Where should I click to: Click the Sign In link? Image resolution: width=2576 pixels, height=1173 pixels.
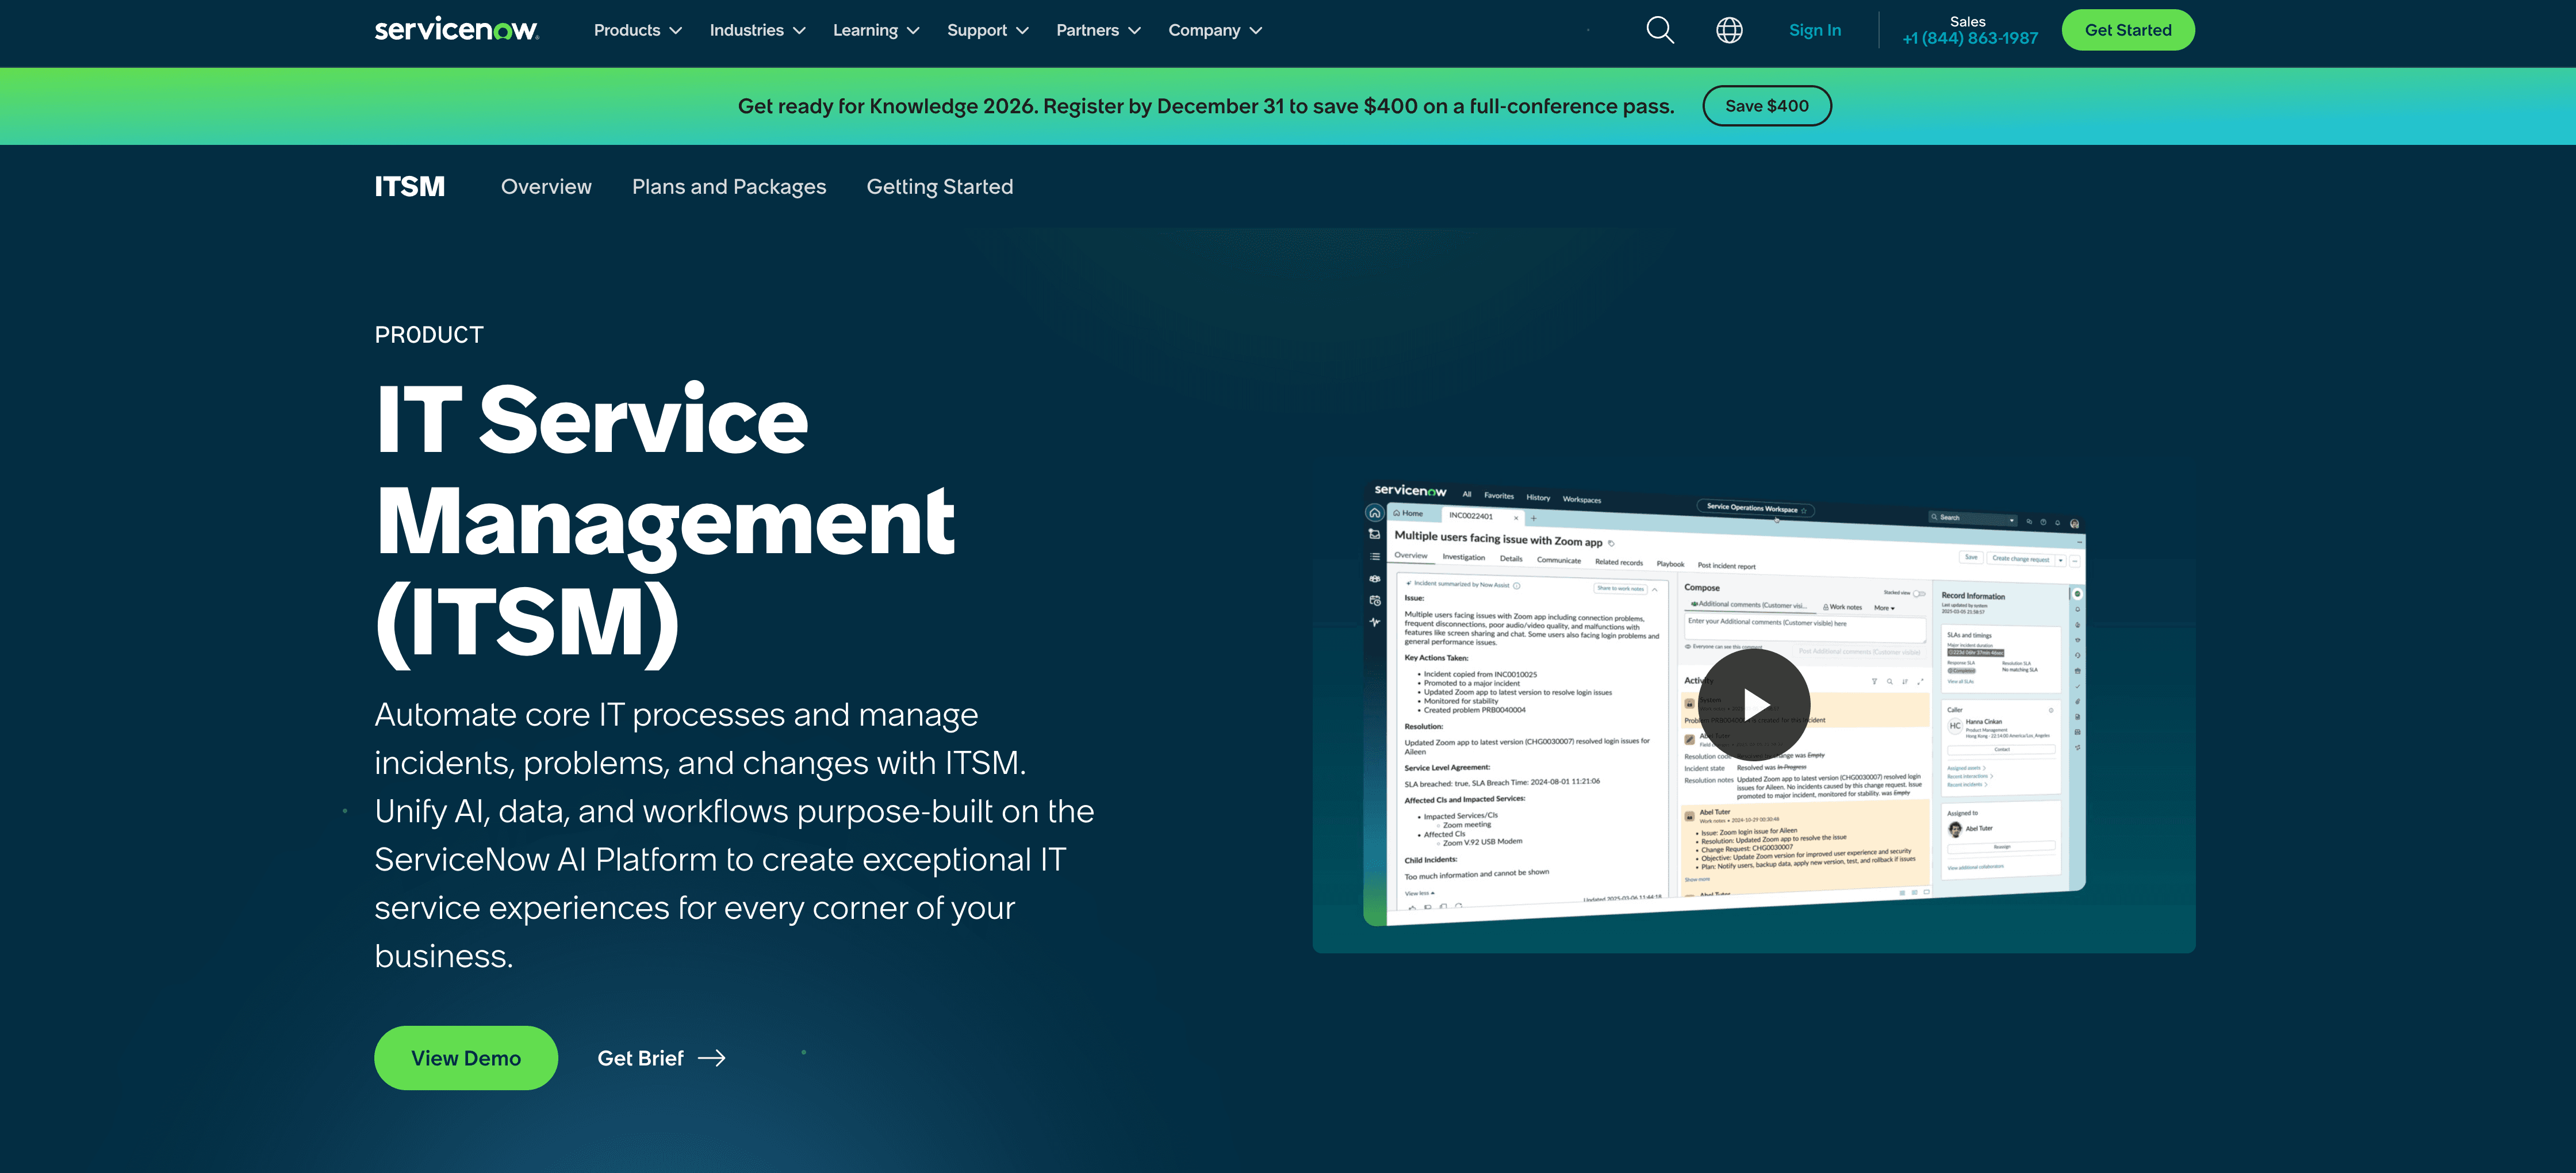pyautogui.click(x=1814, y=30)
